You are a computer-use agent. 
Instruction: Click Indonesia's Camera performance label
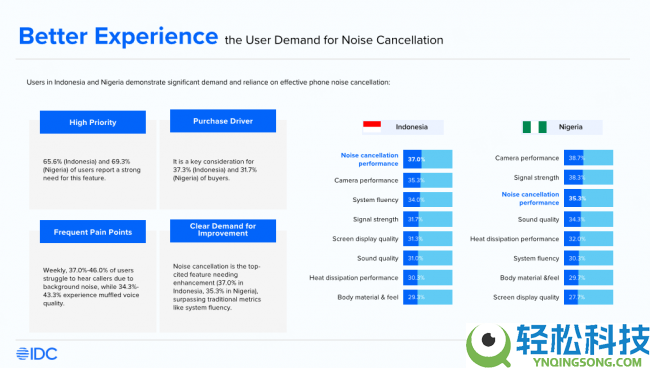click(366, 180)
